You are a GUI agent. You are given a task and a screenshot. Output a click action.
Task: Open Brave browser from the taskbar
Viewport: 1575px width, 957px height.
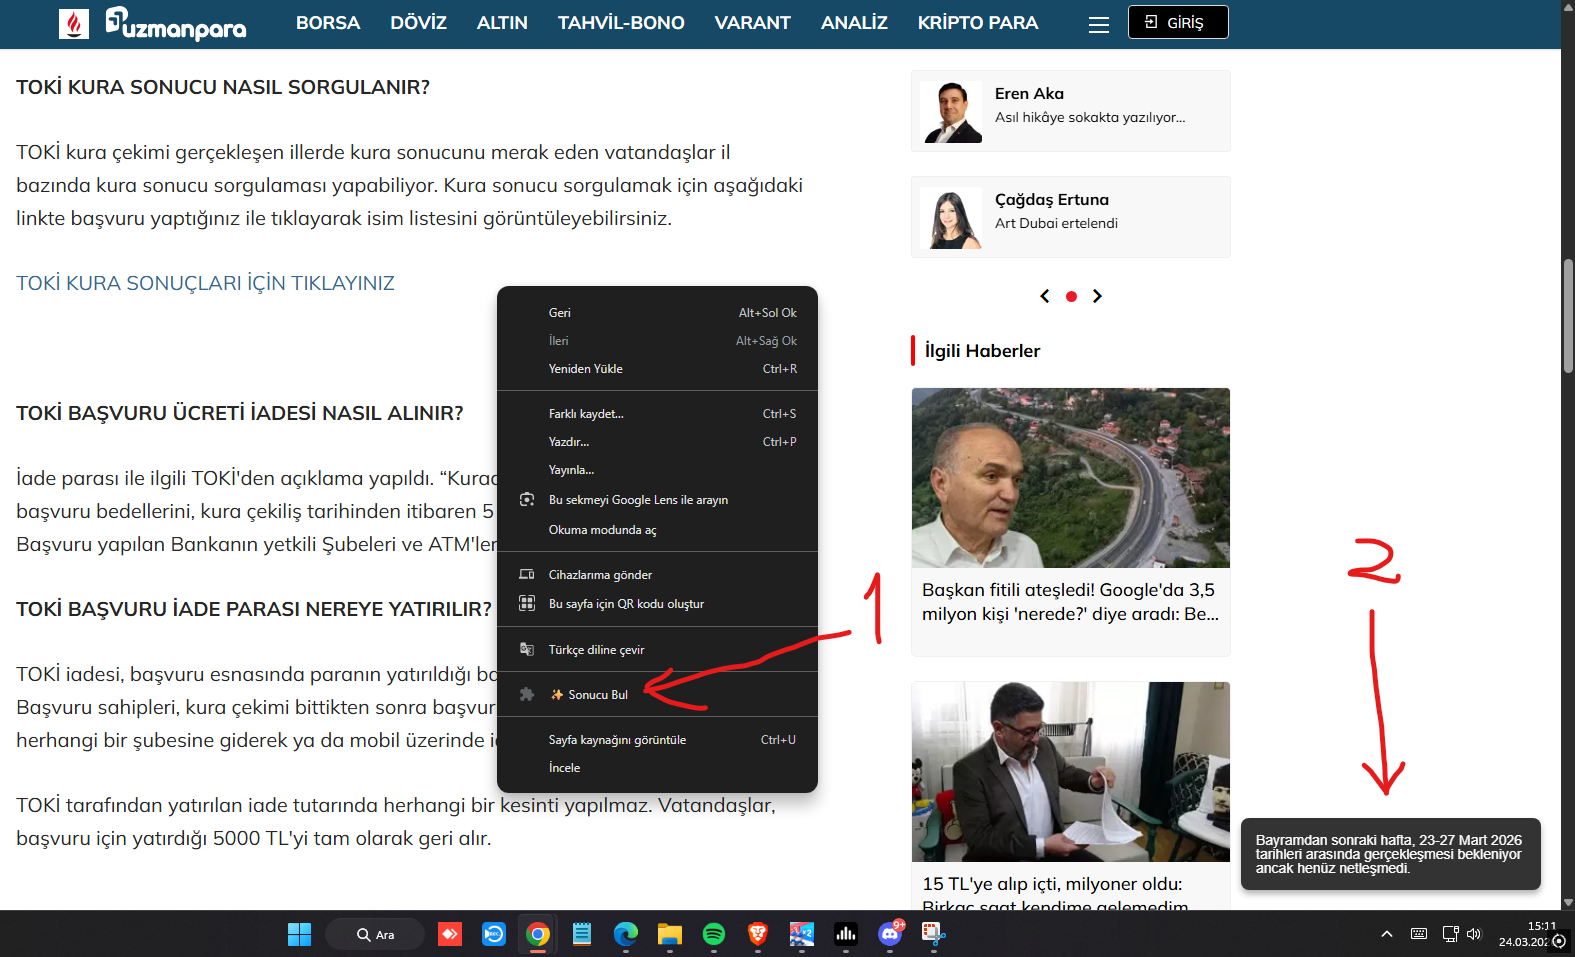click(x=758, y=934)
